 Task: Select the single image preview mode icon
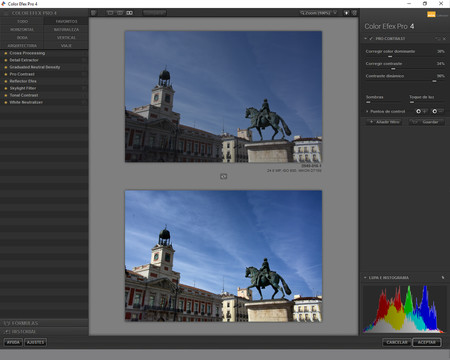110,13
